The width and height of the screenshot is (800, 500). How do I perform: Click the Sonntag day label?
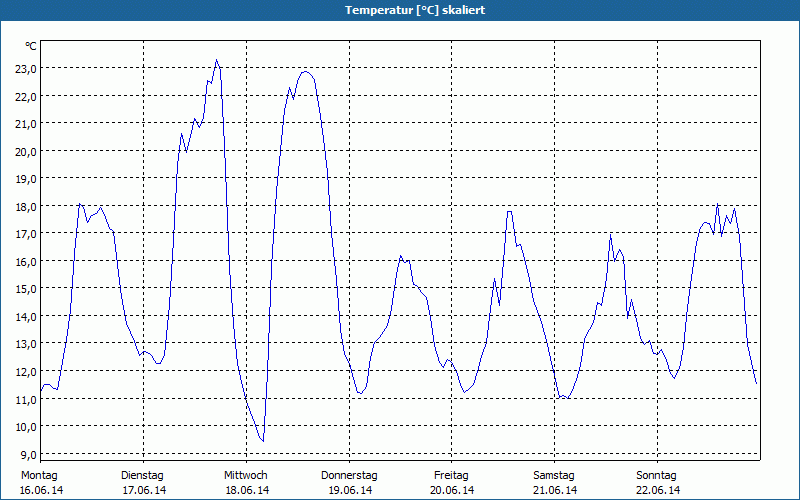[x=657, y=476]
